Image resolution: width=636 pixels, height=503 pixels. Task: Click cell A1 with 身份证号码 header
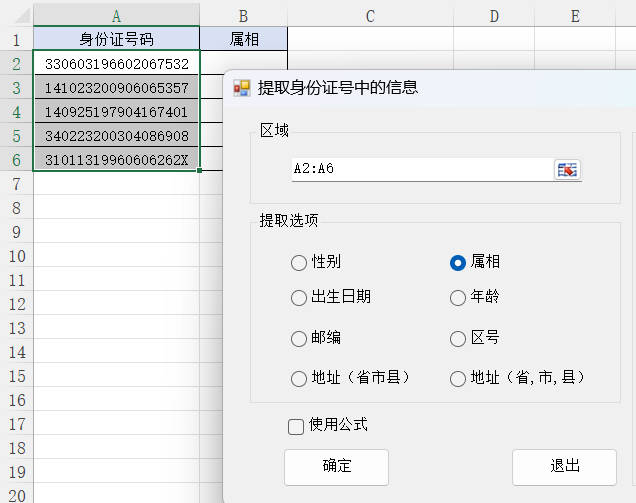(x=116, y=39)
